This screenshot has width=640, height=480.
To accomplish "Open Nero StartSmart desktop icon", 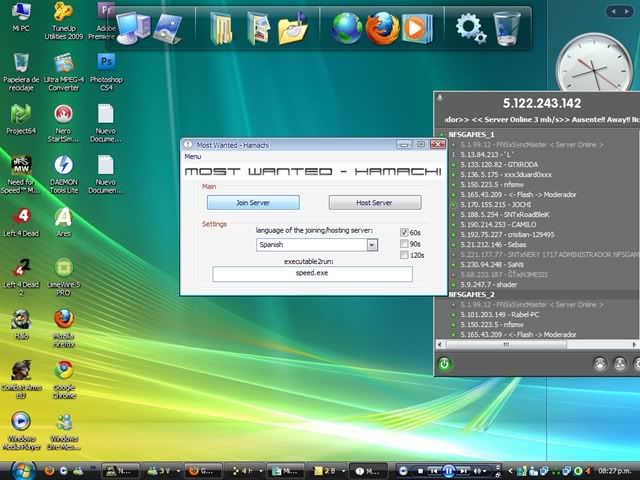I will coord(64,123).
